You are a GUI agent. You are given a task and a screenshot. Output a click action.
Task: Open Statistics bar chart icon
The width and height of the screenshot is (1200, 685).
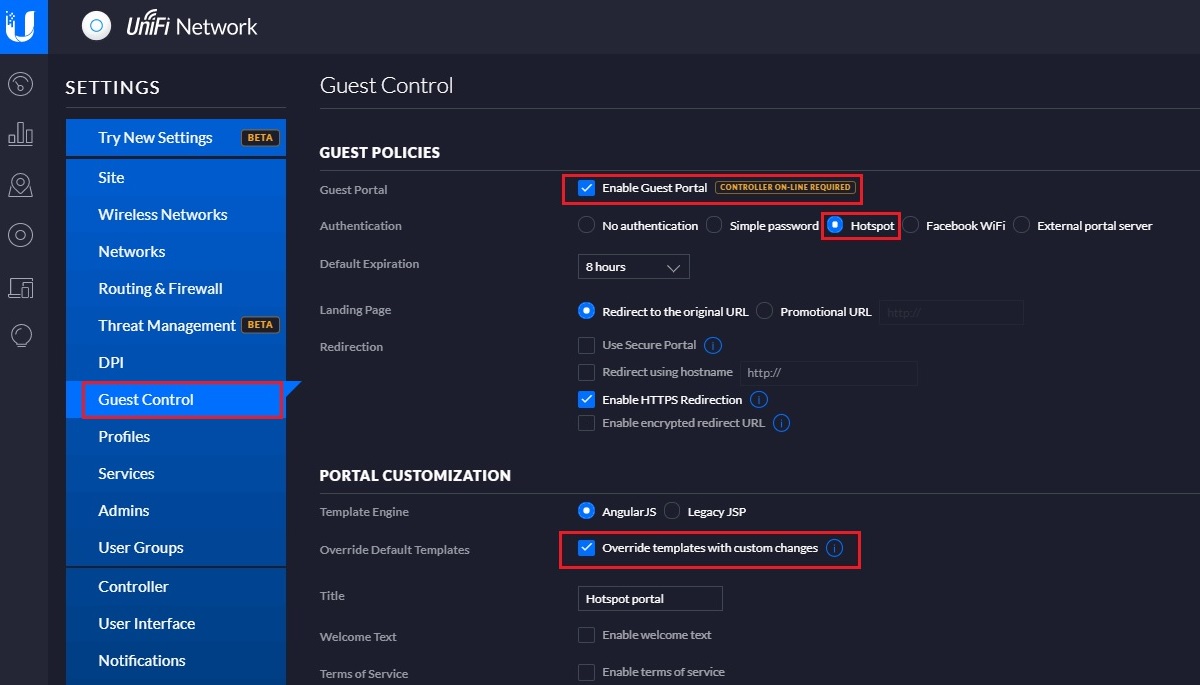coord(21,134)
